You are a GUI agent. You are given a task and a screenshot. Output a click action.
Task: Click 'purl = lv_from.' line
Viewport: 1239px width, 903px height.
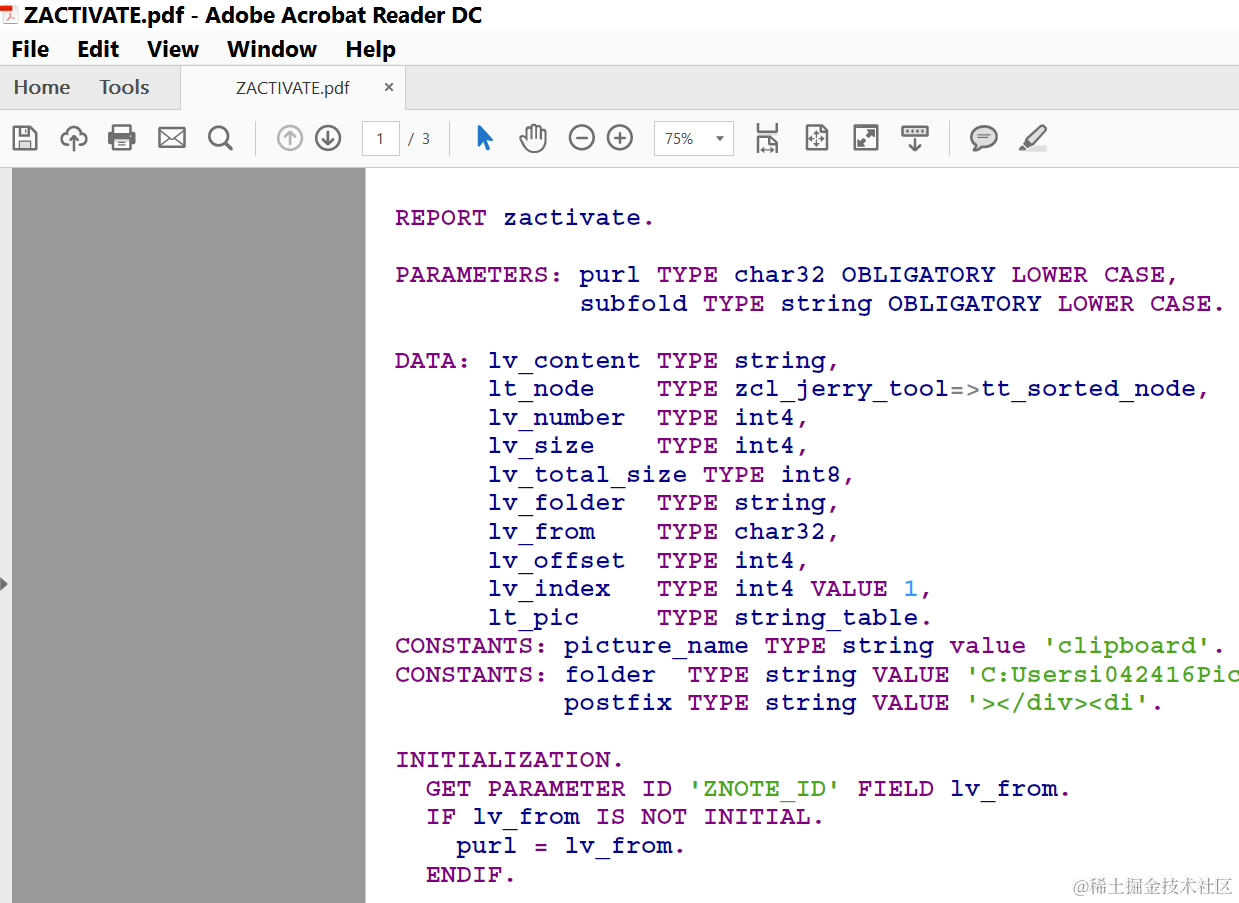[571, 846]
